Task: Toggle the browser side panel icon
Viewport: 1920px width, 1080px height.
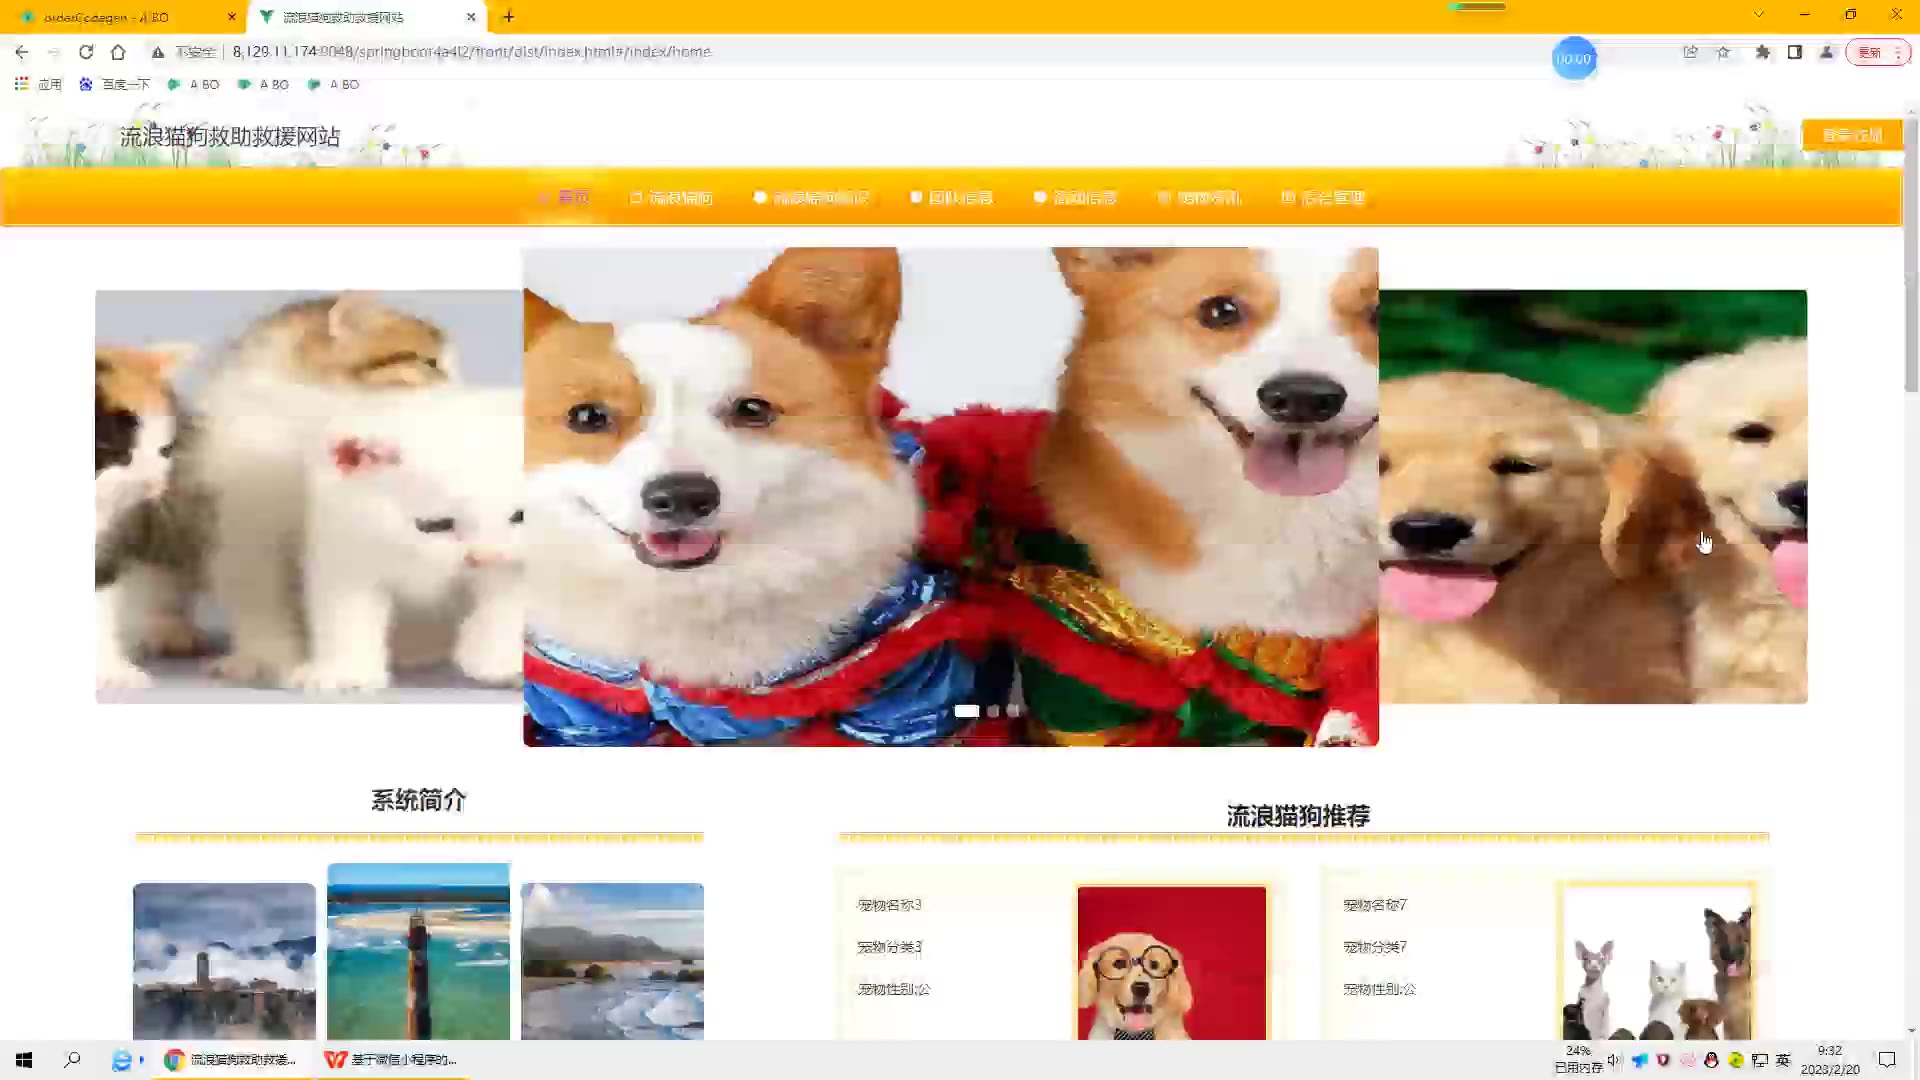Action: click(1795, 52)
